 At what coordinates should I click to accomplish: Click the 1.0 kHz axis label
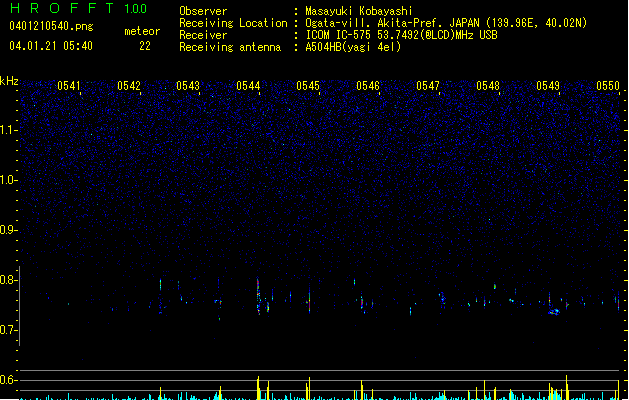[8, 180]
